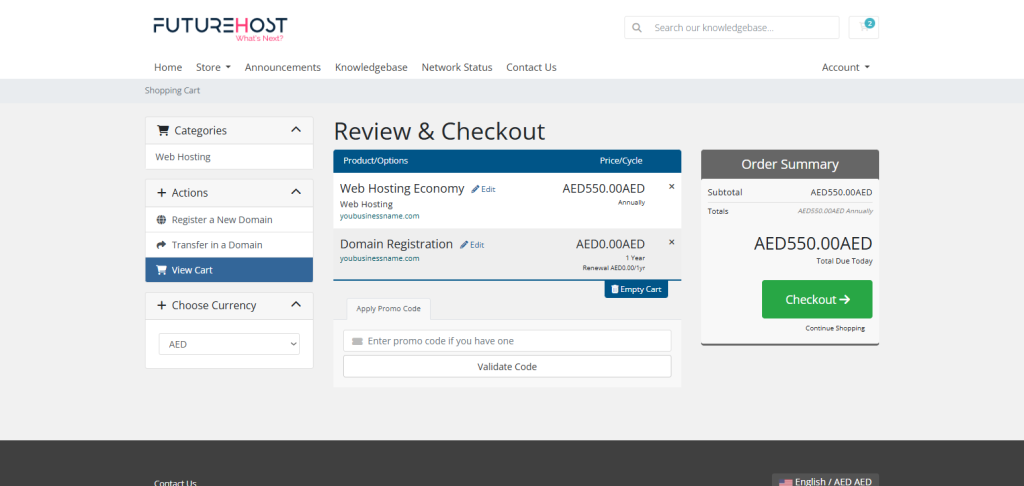Remove Web Hosting Economy with its X
This screenshot has width=1024, height=486.
click(x=671, y=187)
